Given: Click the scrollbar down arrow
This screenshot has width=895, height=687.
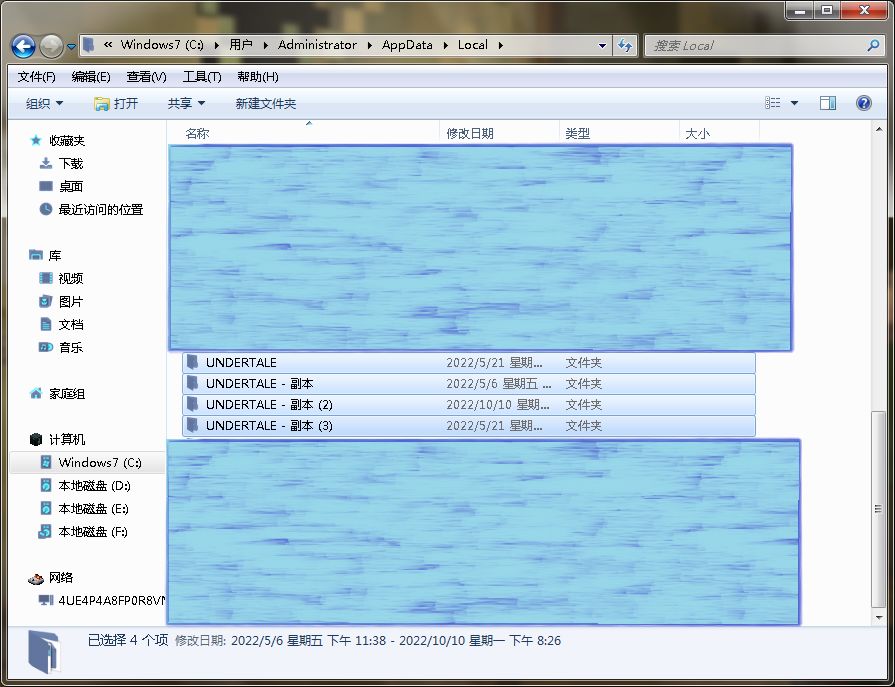Looking at the screenshot, I should click(x=879, y=617).
